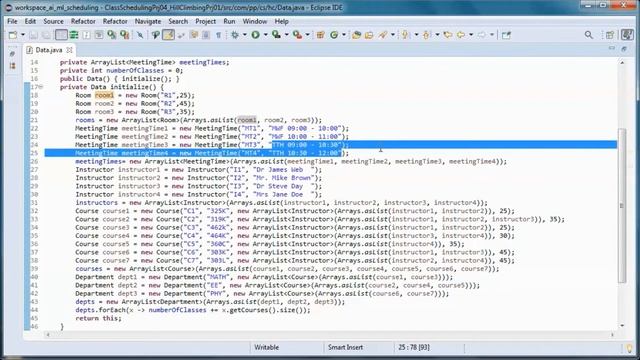Open the Search toolbar dropdown arrow
640x360 pixels.
click(393, 35)
